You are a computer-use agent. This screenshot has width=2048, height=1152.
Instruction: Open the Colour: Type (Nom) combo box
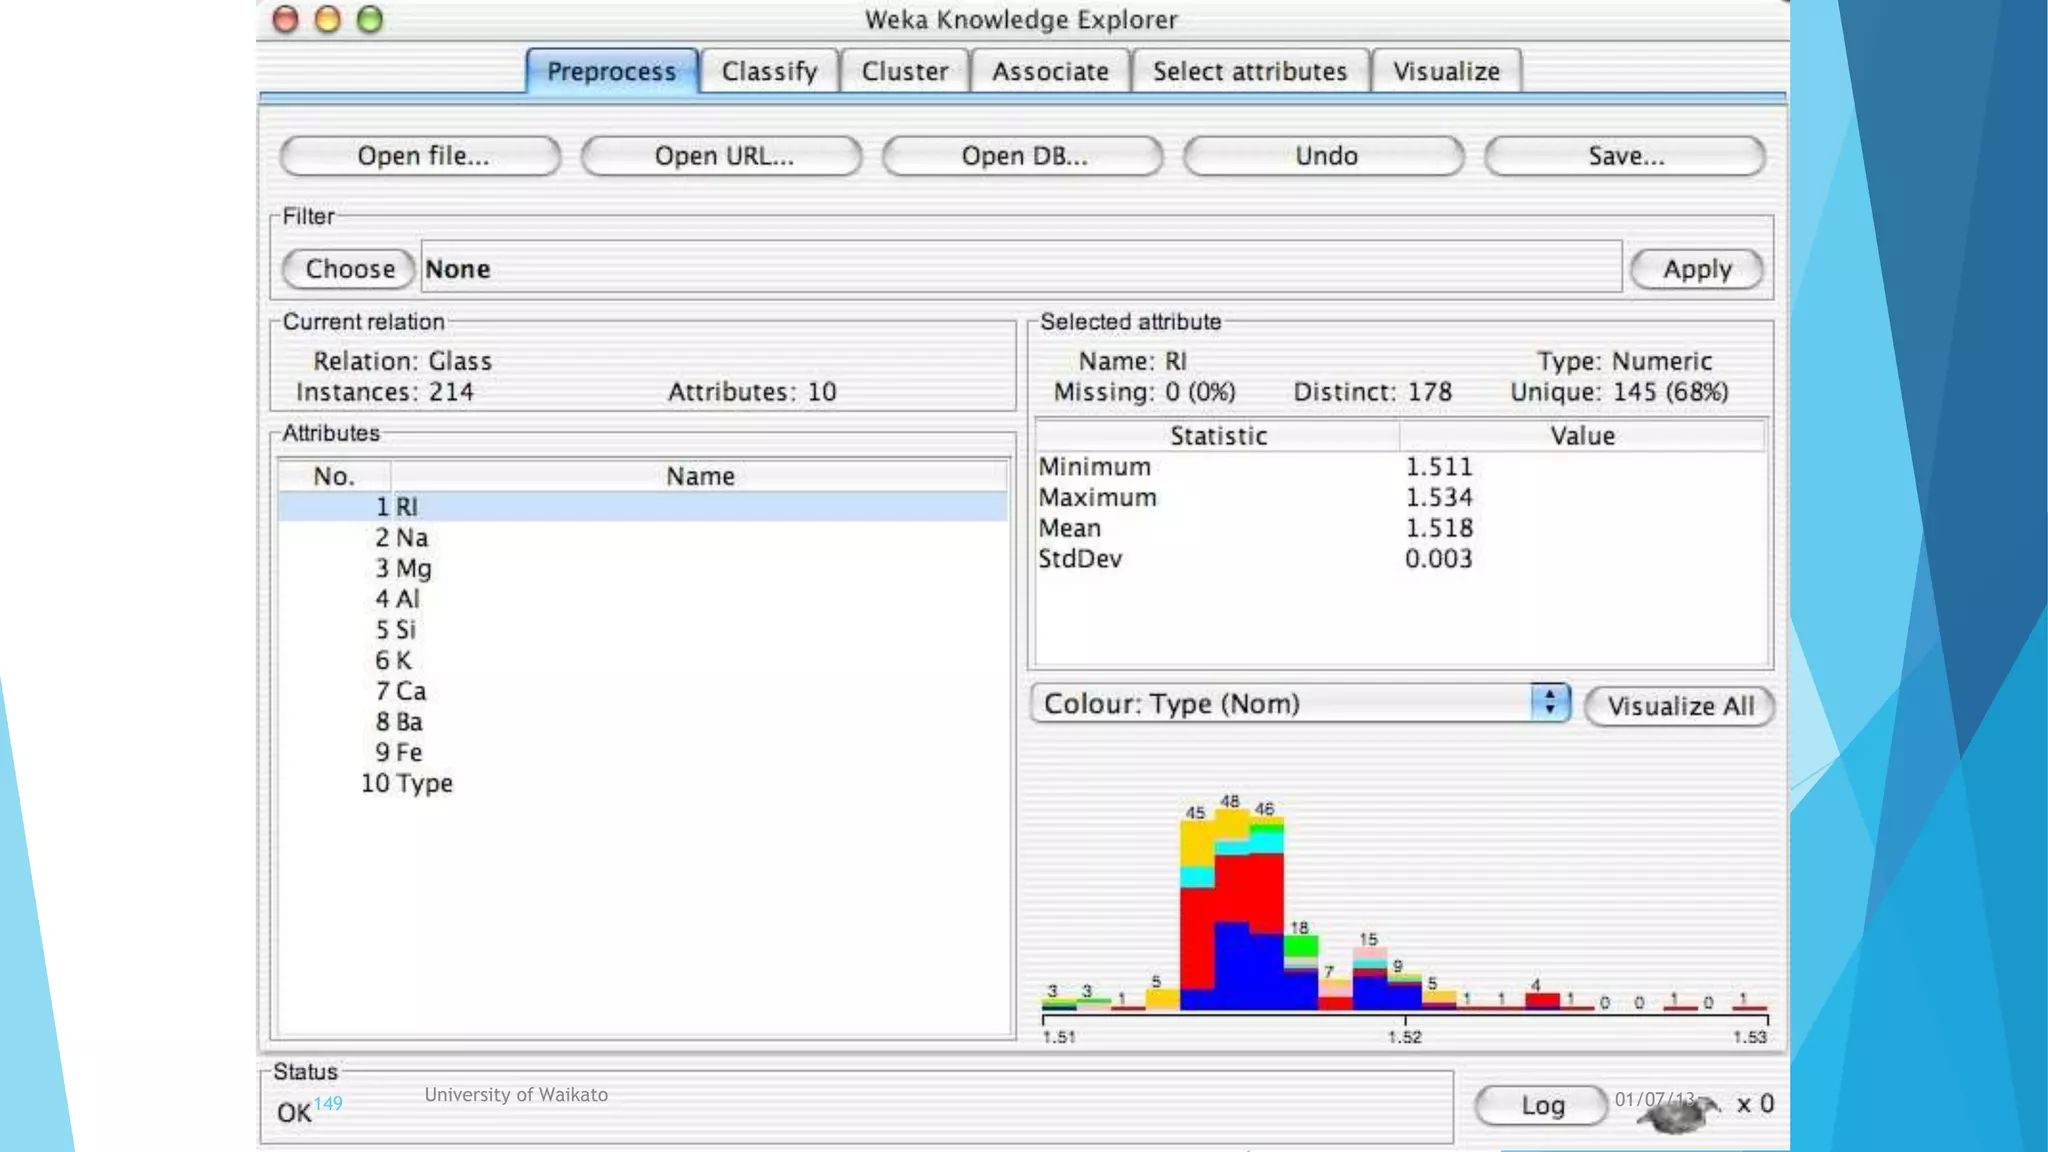coord(1282,704)
